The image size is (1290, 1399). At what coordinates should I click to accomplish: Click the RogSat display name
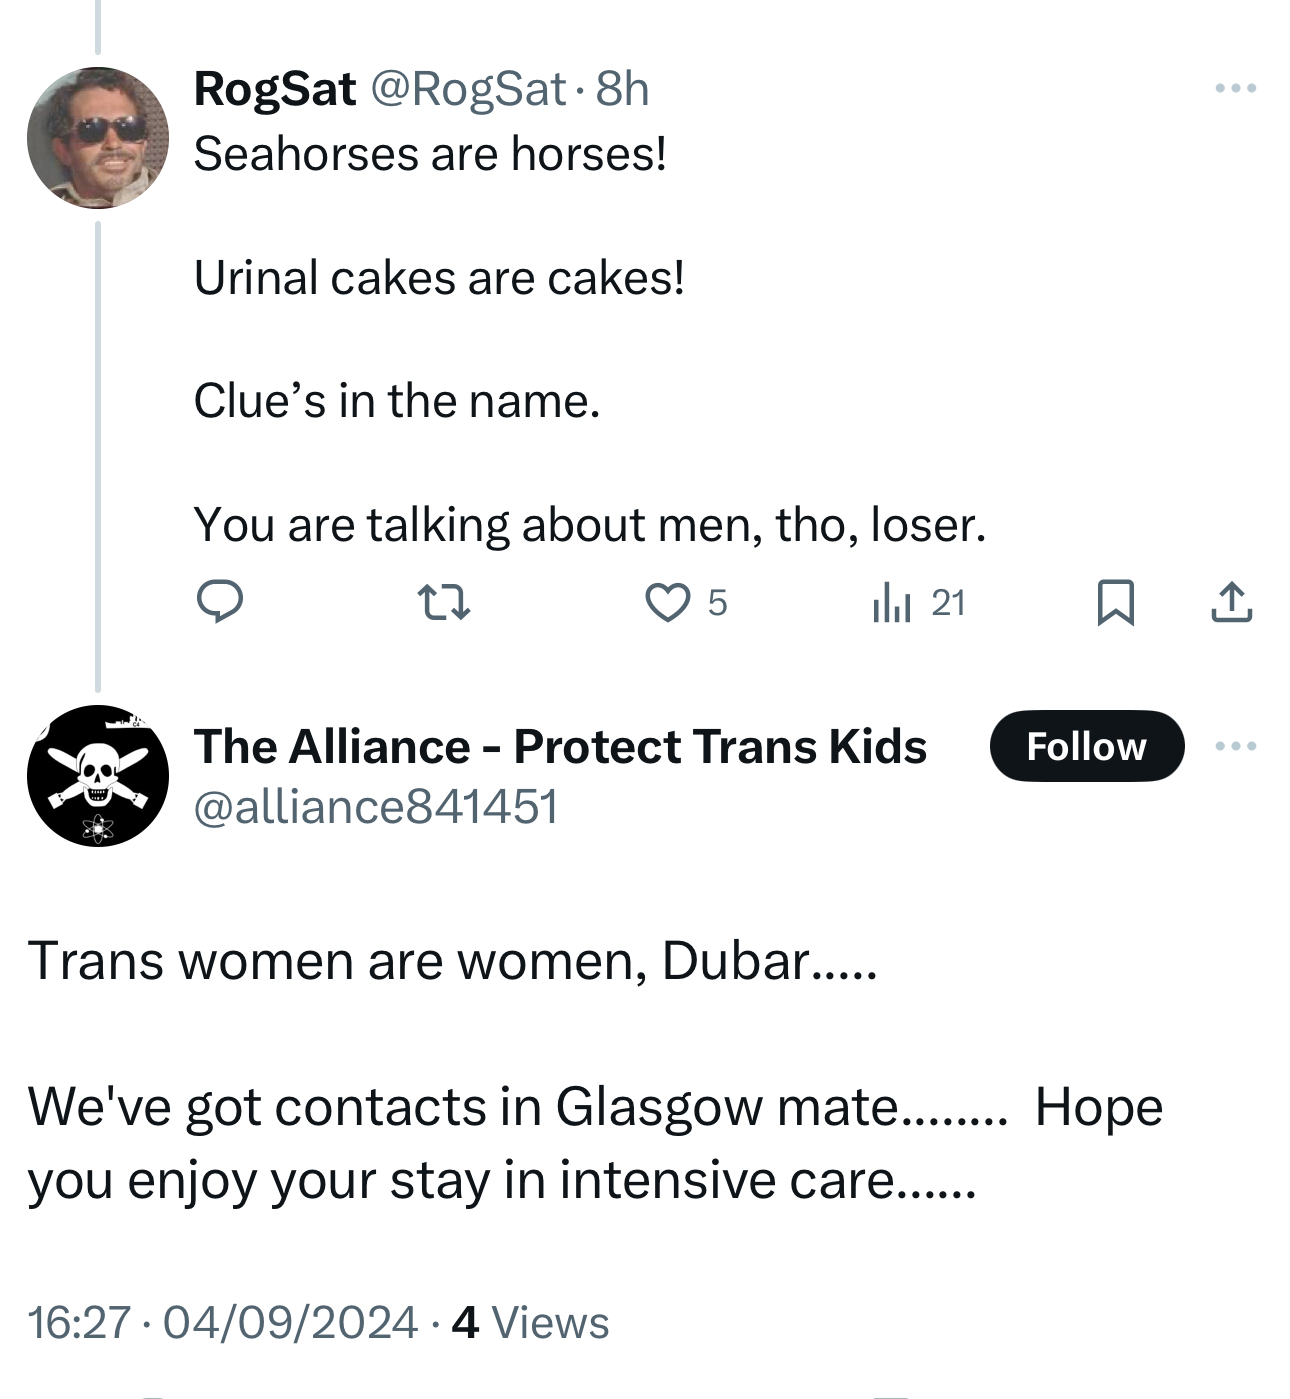(275, 89)
